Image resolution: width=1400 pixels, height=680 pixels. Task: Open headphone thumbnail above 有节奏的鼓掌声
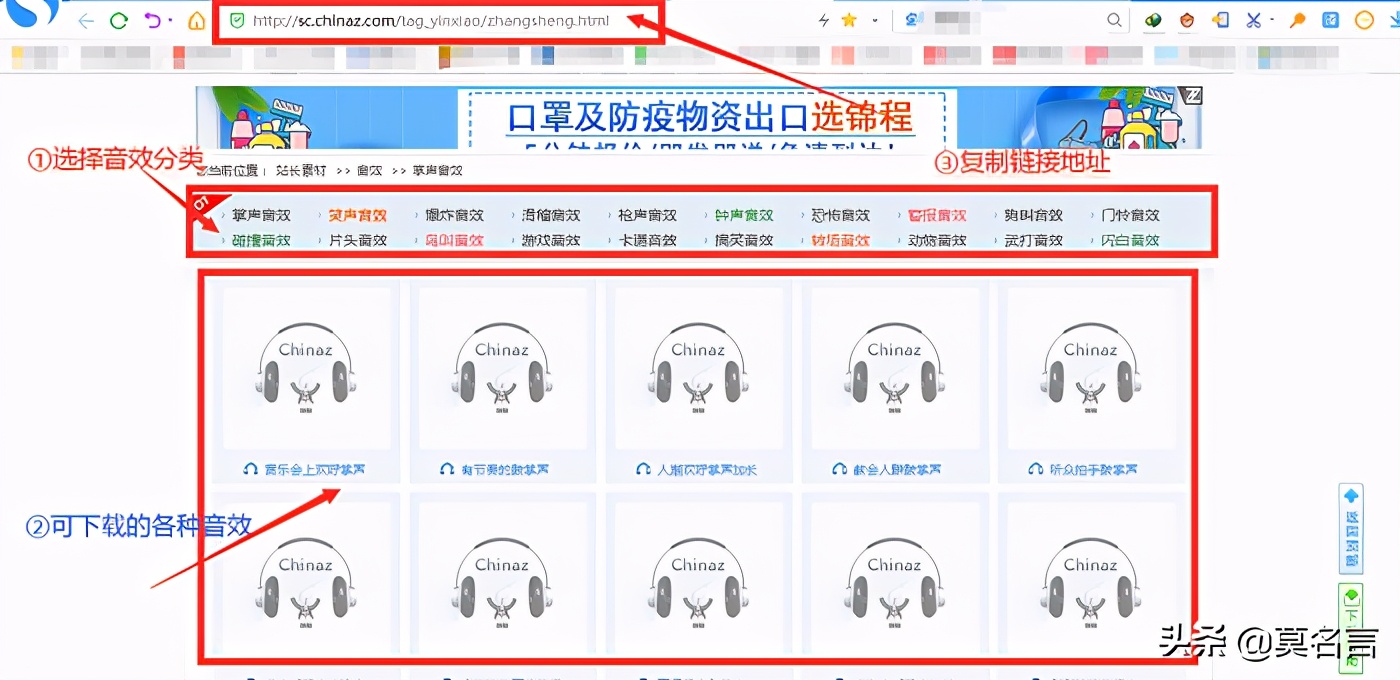point(502,368)
